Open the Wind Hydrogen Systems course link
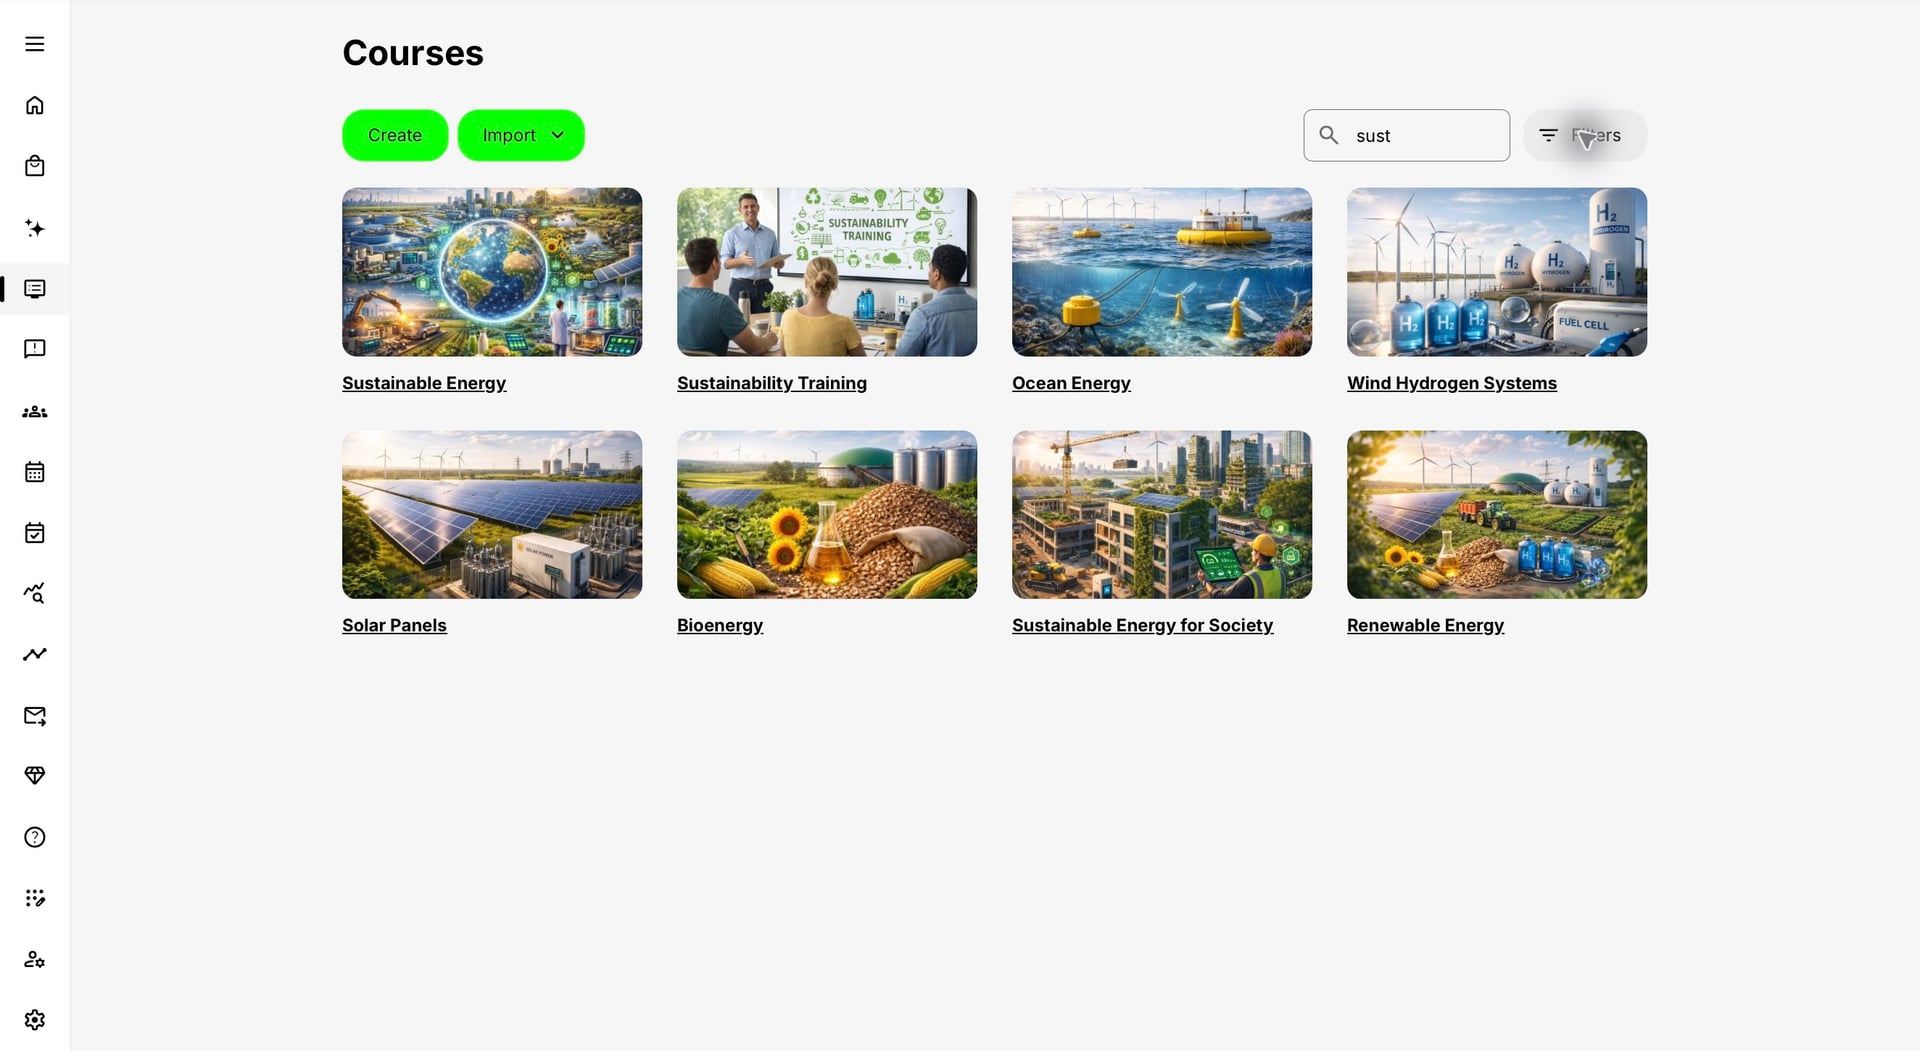1920x1051 pixels. pyautogui.click(x=1452, y=383)
